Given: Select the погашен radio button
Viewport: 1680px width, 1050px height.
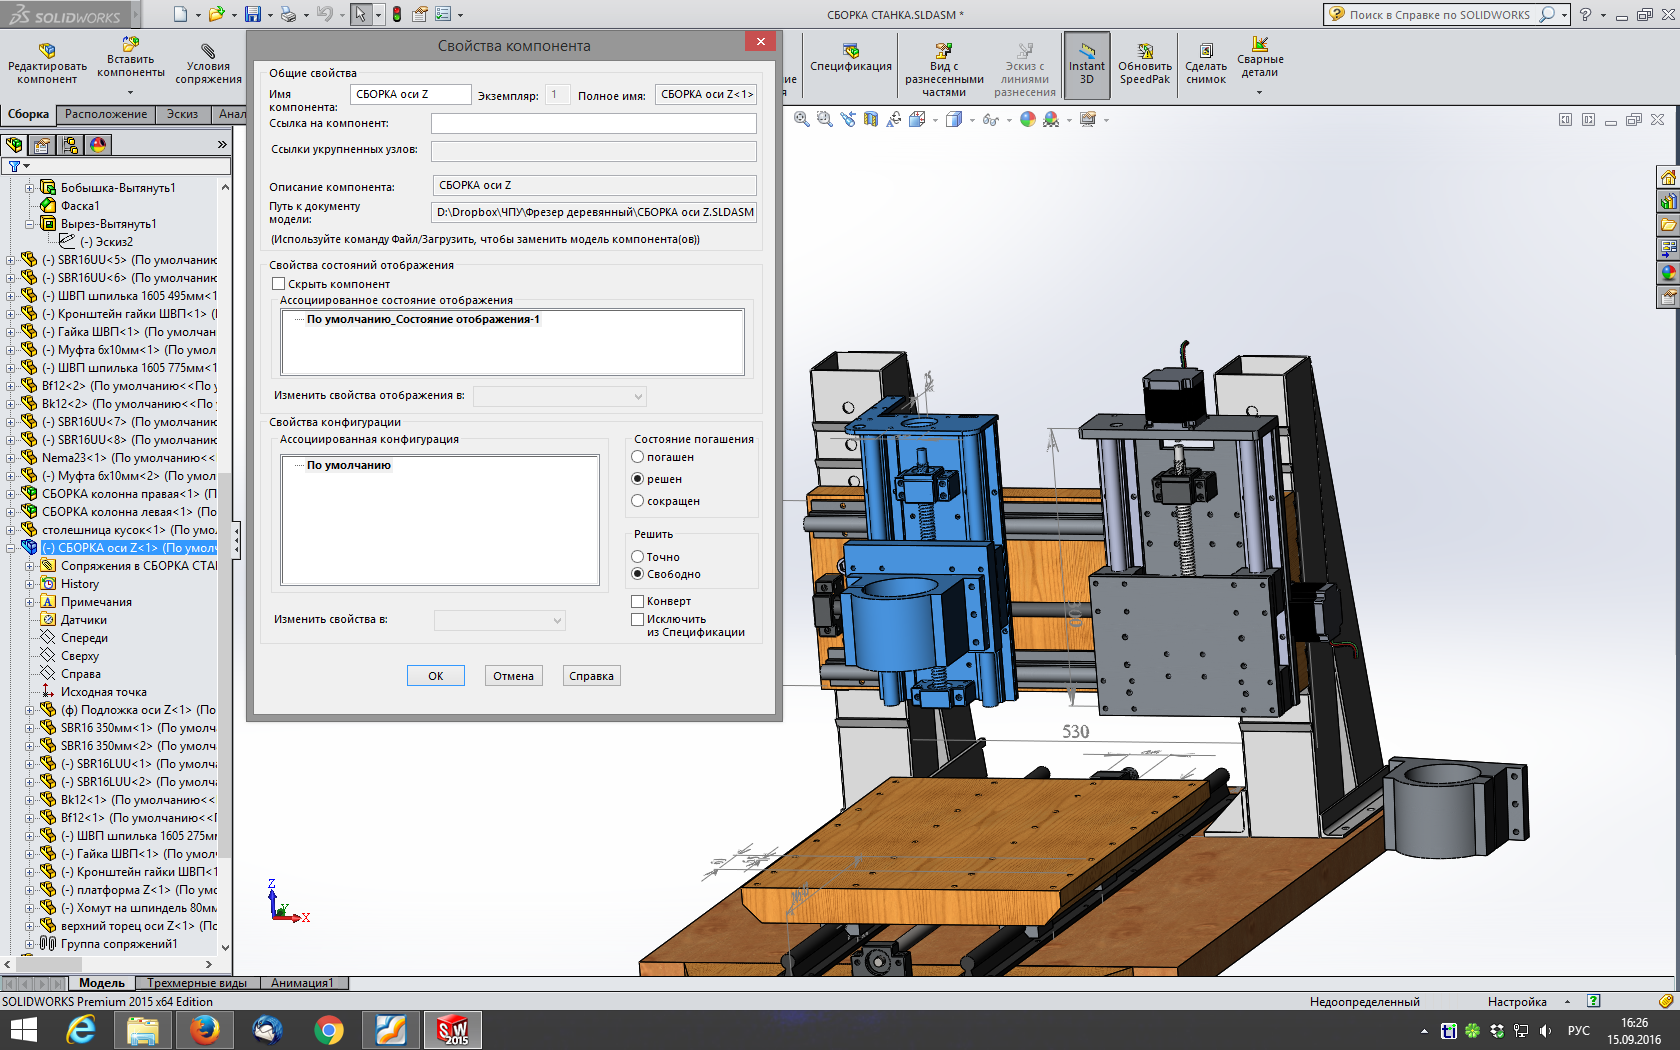Looking at the screenshot, I should [x=638, y=457].
